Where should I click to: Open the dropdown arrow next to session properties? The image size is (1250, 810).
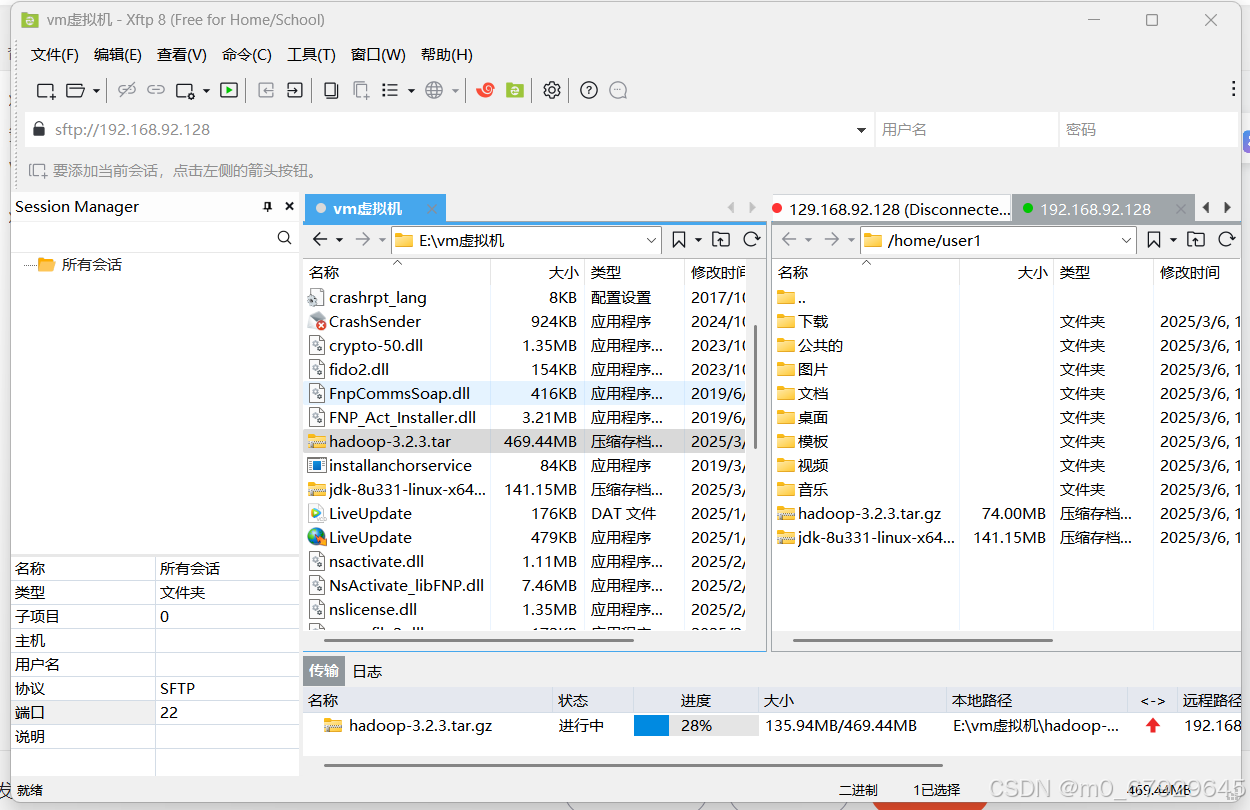click(x=206, y=91)
